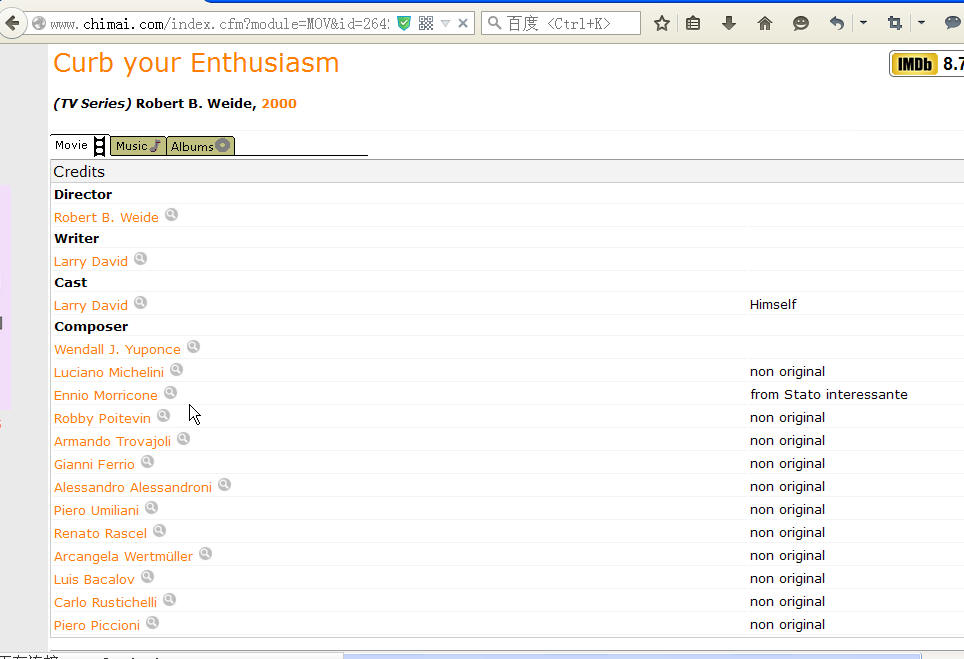Open the Wendall J. Yuponce composer link

pyautogui.click(x=117, y=350)
